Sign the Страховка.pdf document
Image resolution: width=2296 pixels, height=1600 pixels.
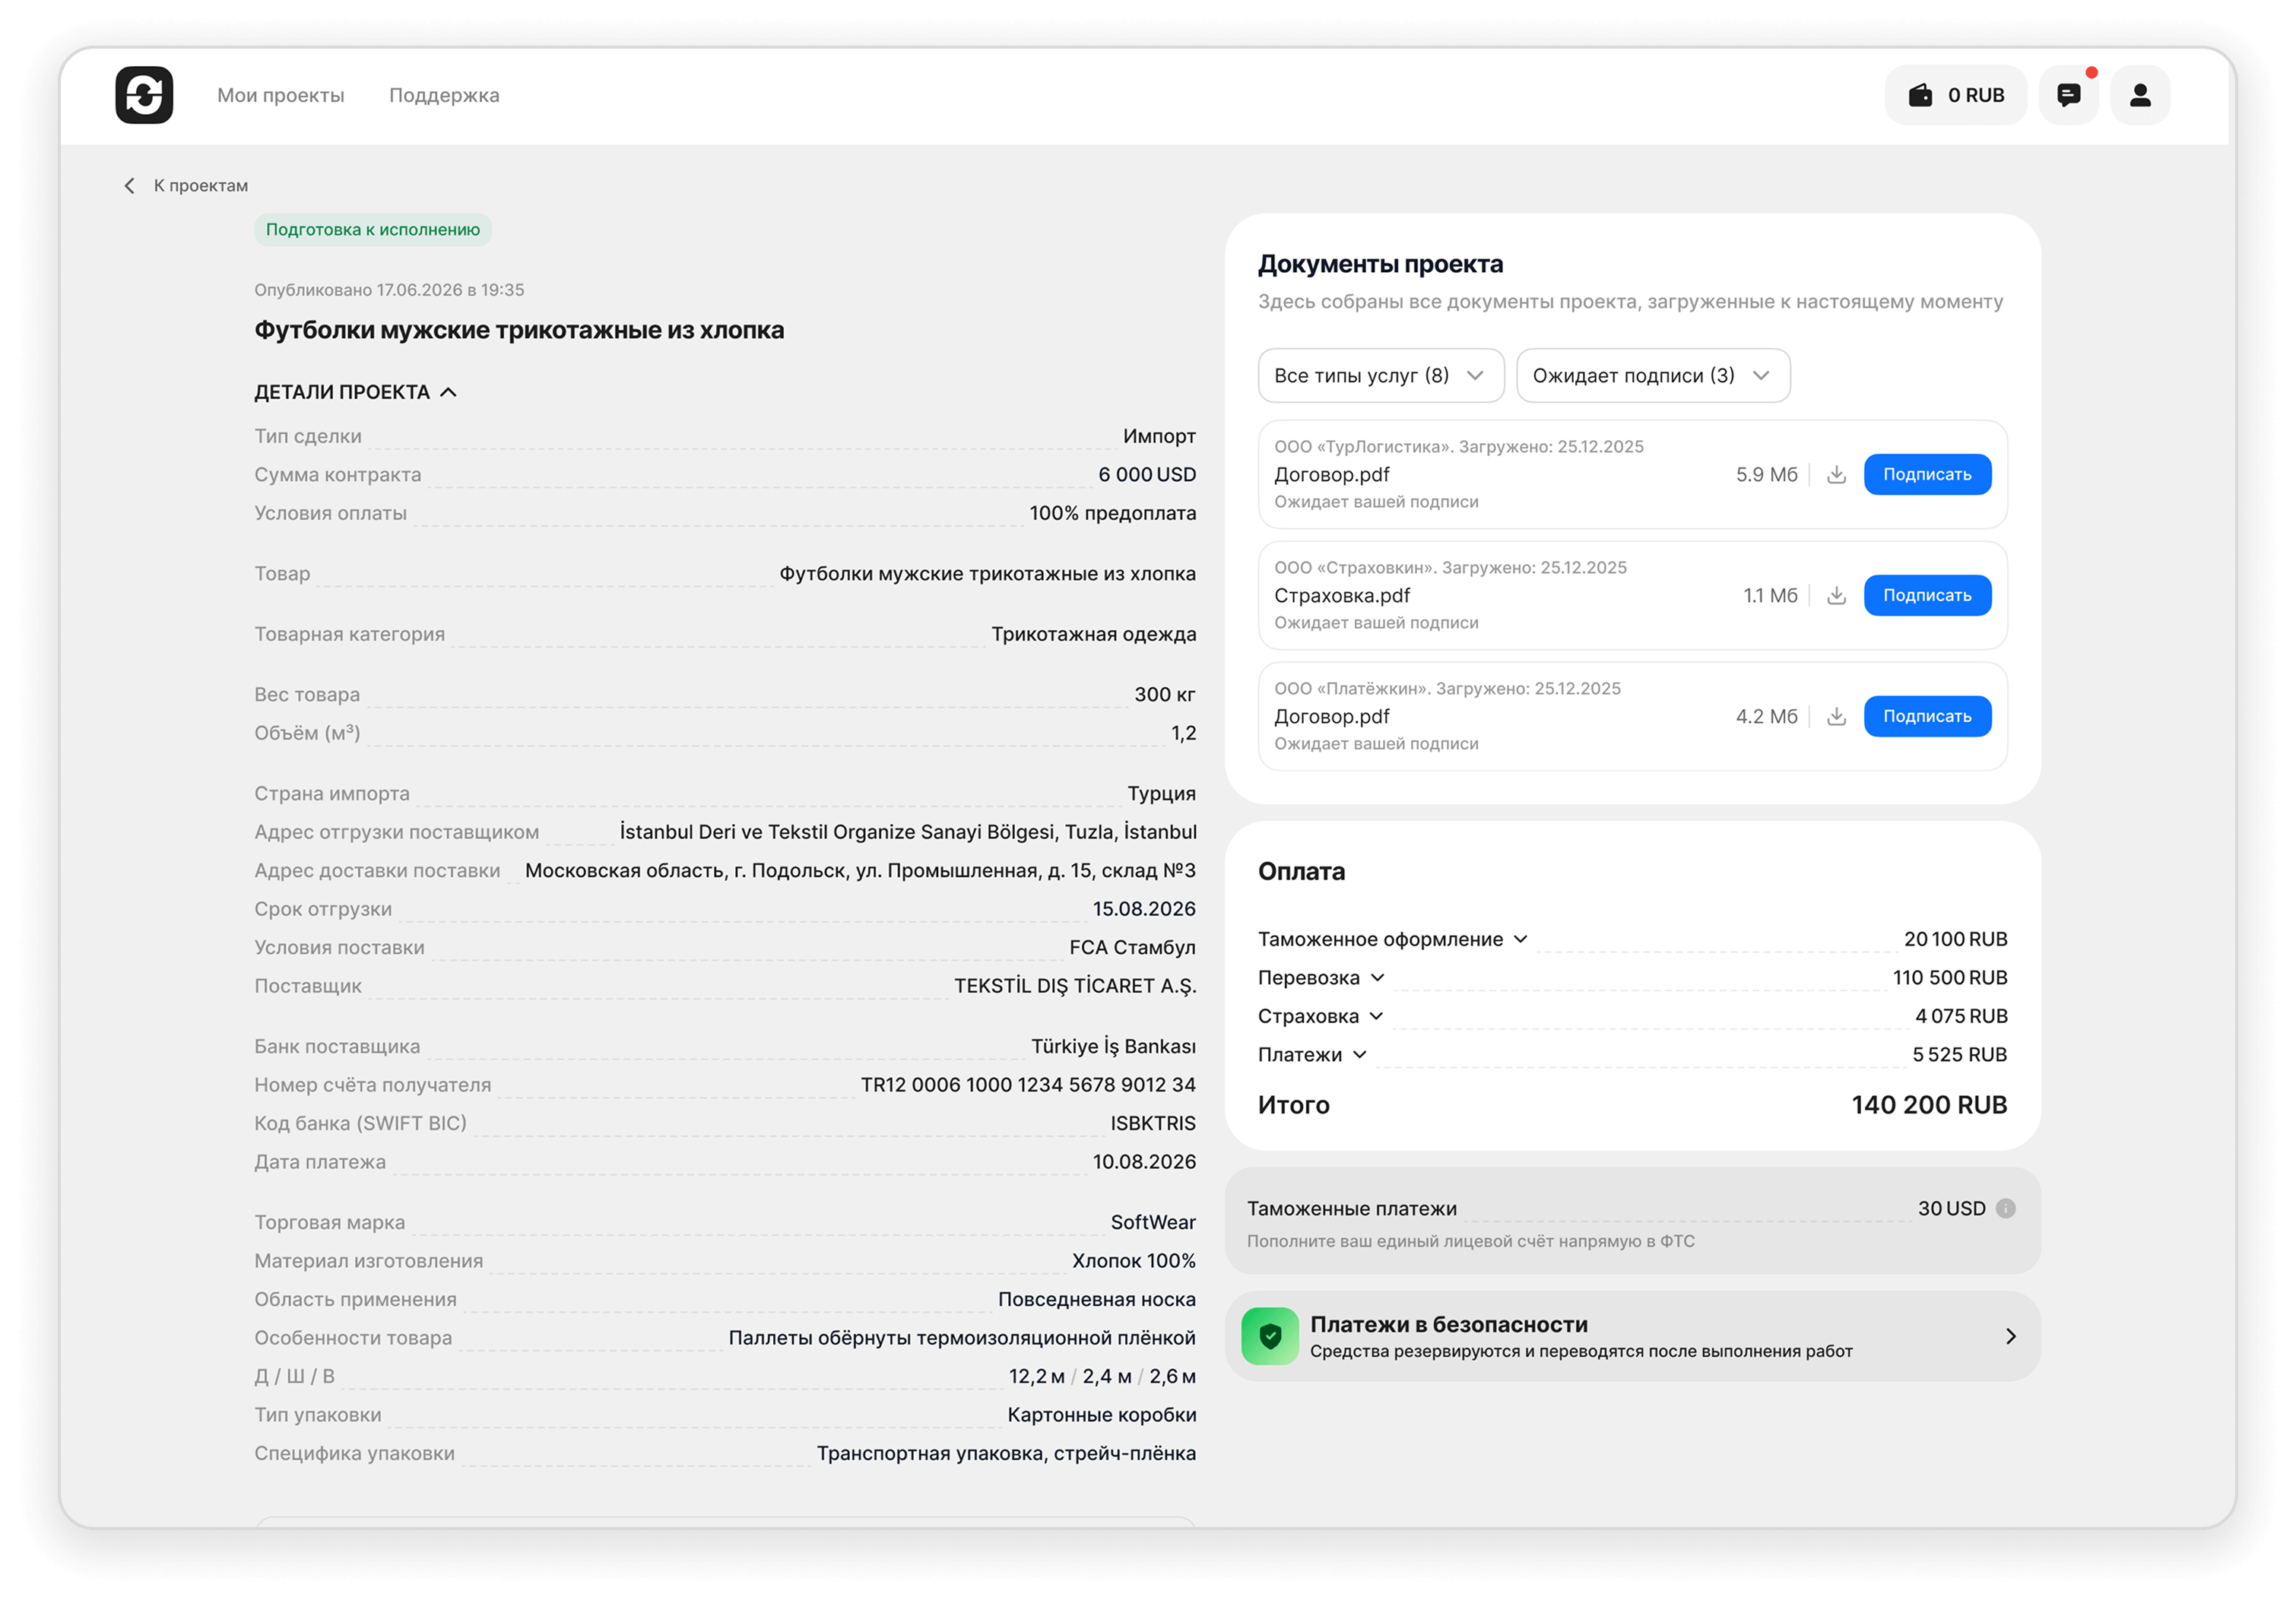coord(1927,596)
